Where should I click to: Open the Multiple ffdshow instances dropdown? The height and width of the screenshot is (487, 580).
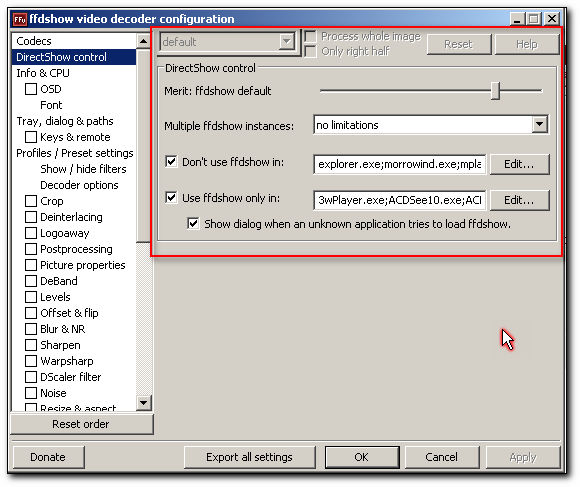pos(540,125)
